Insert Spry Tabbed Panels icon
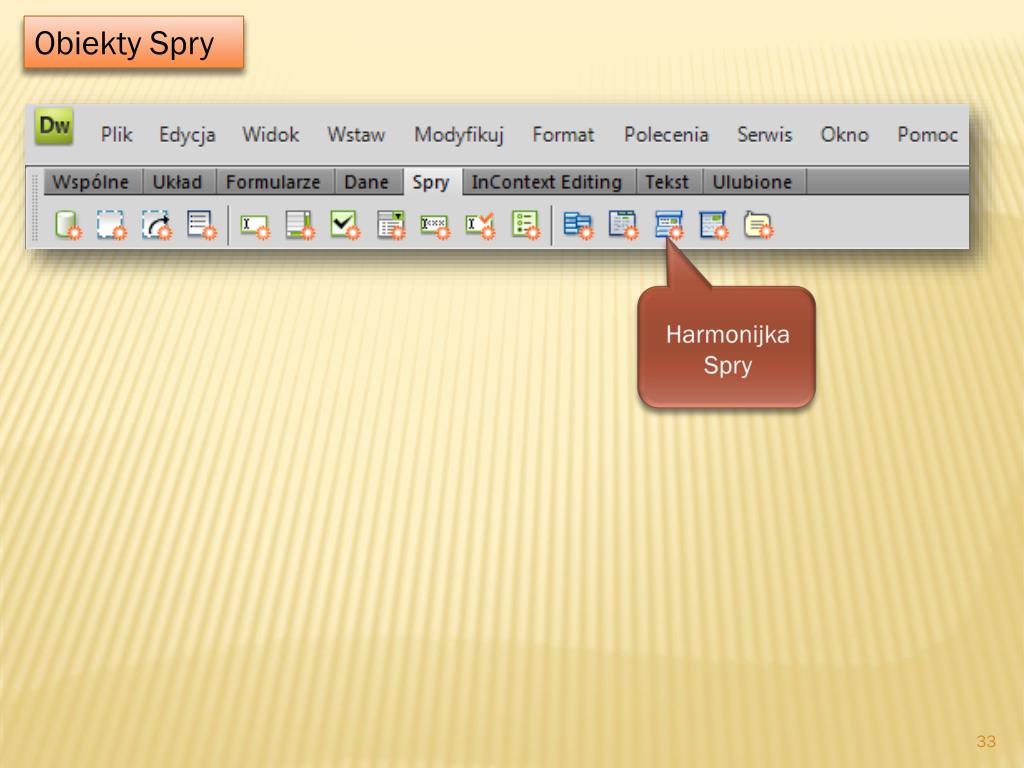 (623, 225)
